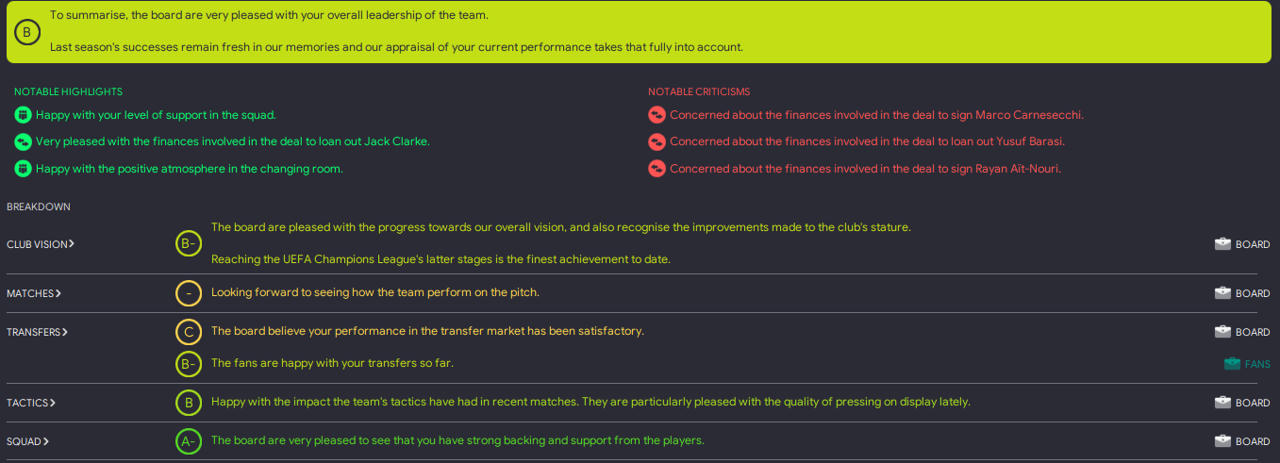The image size is (1280, 463).
Task: Click the Marco Carnesecchi criticism icon
Action: [657, 115]
